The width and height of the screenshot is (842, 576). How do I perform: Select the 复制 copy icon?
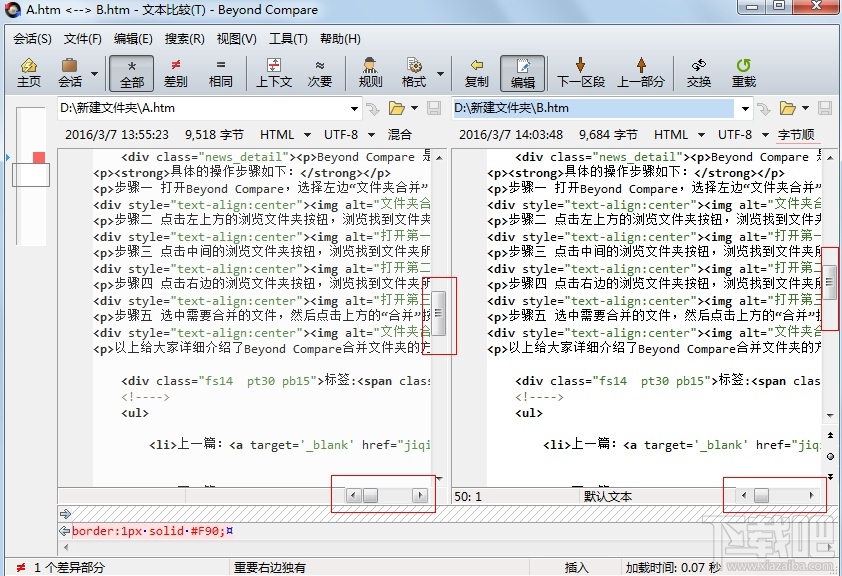476,70
